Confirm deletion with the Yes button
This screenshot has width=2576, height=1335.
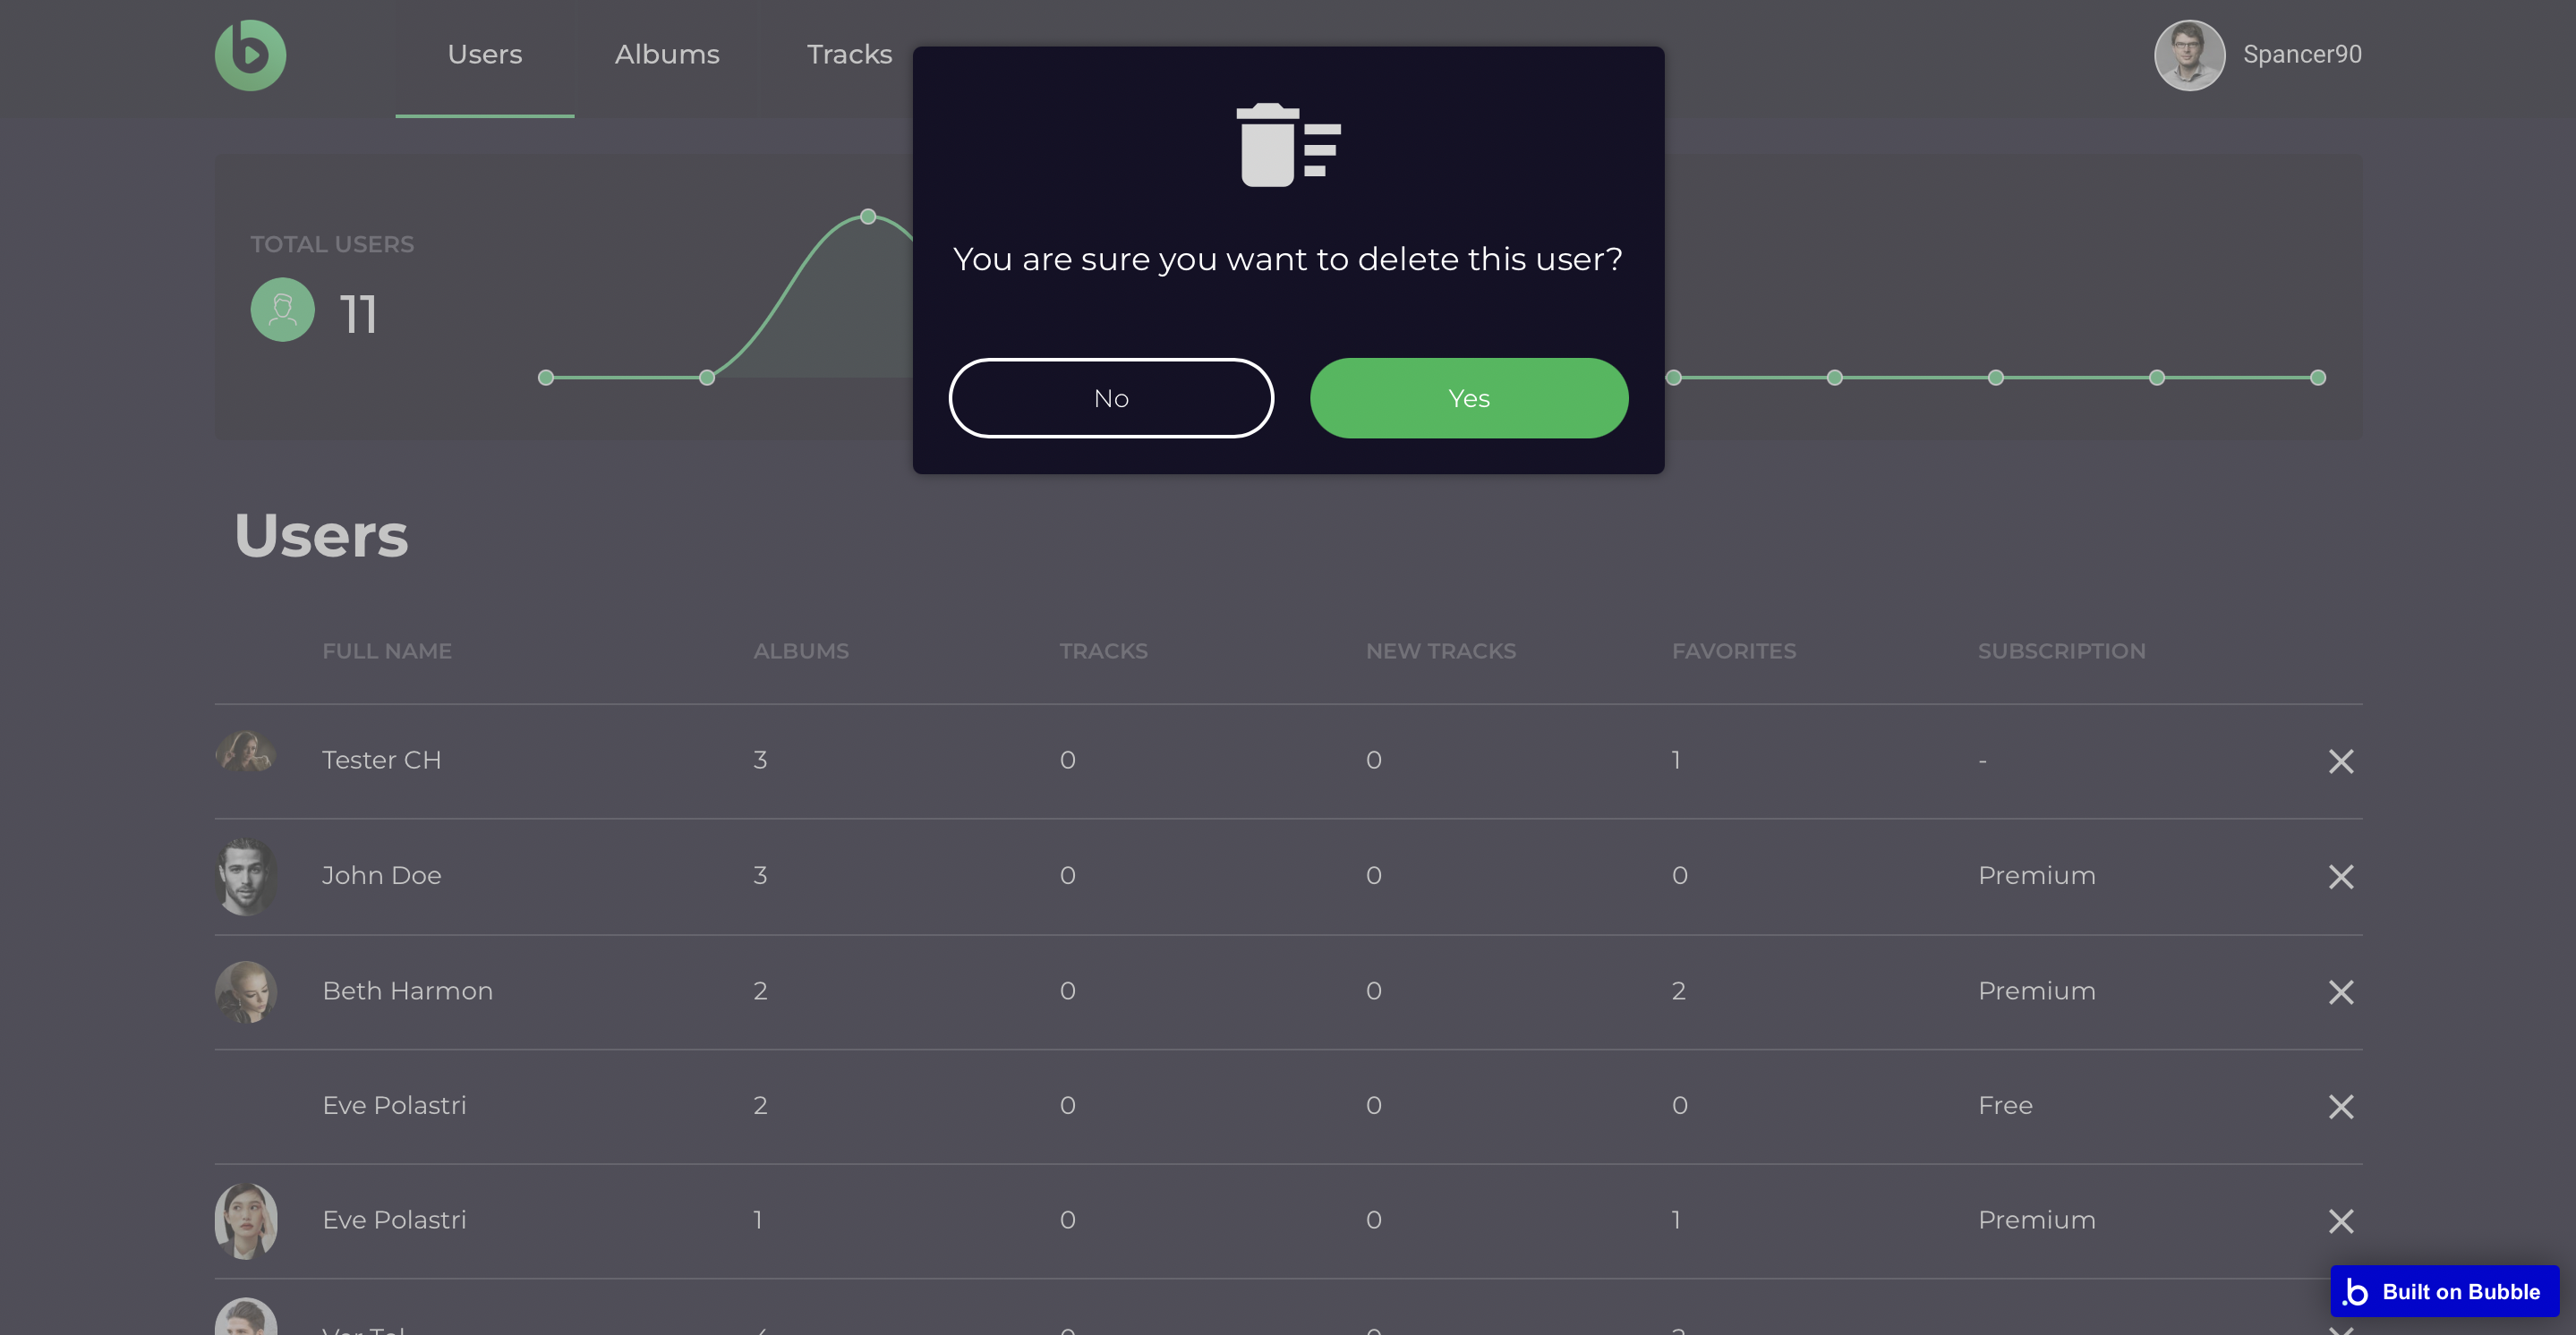1468,398
